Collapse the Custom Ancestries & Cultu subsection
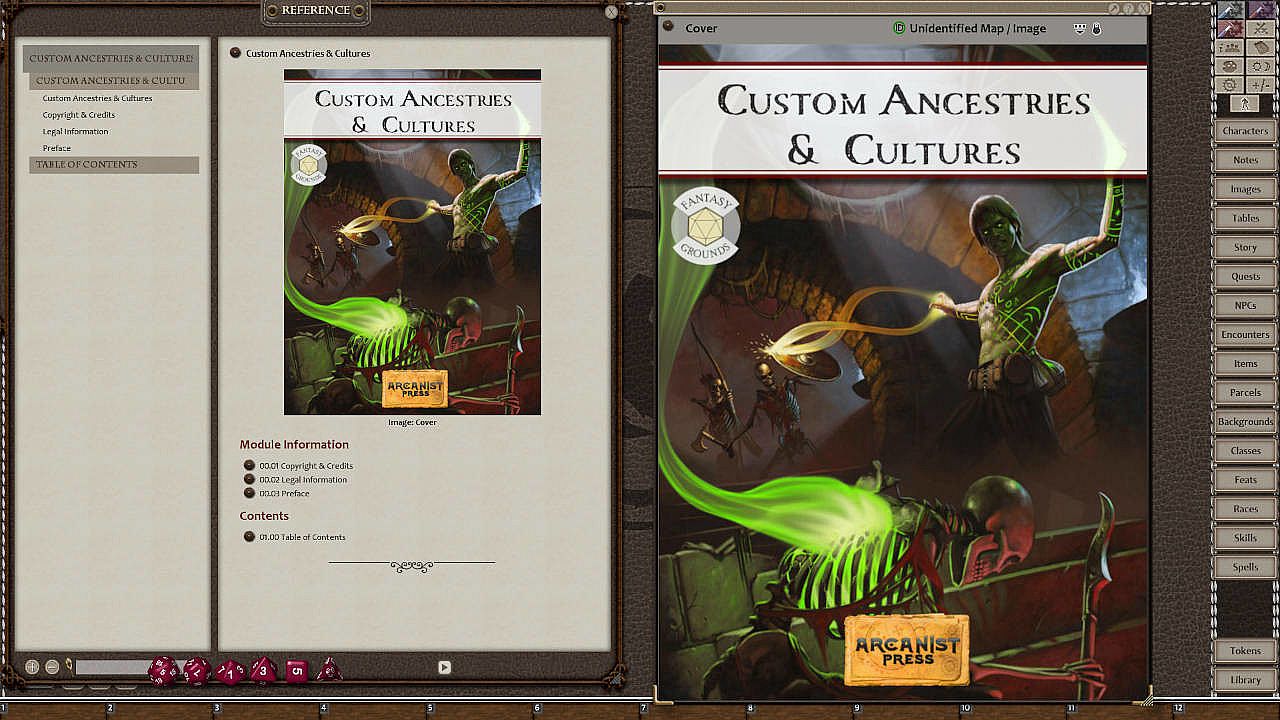 point(114,80)
